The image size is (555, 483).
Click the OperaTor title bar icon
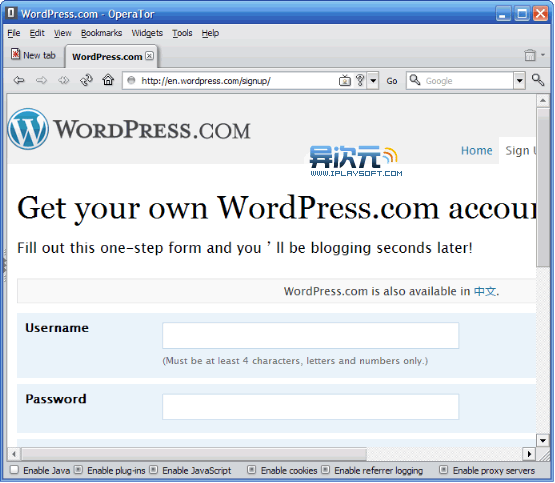[x=11, y=13]
